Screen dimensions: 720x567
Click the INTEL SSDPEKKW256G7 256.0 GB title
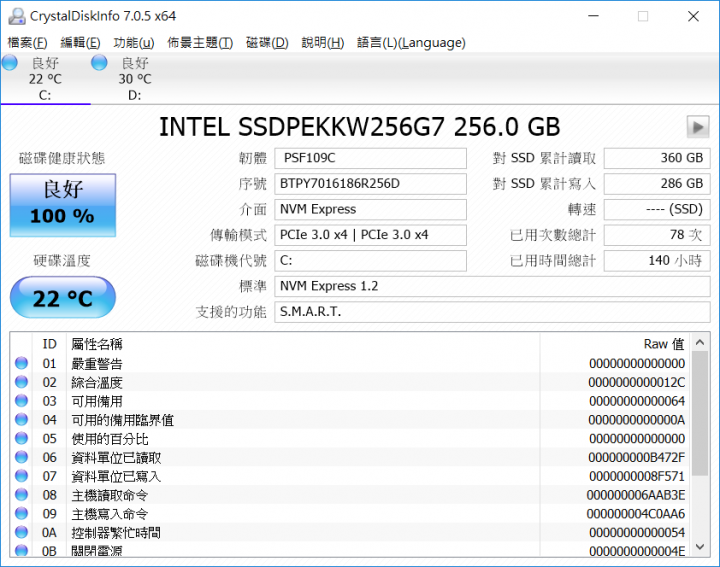[x=360, y=127]
